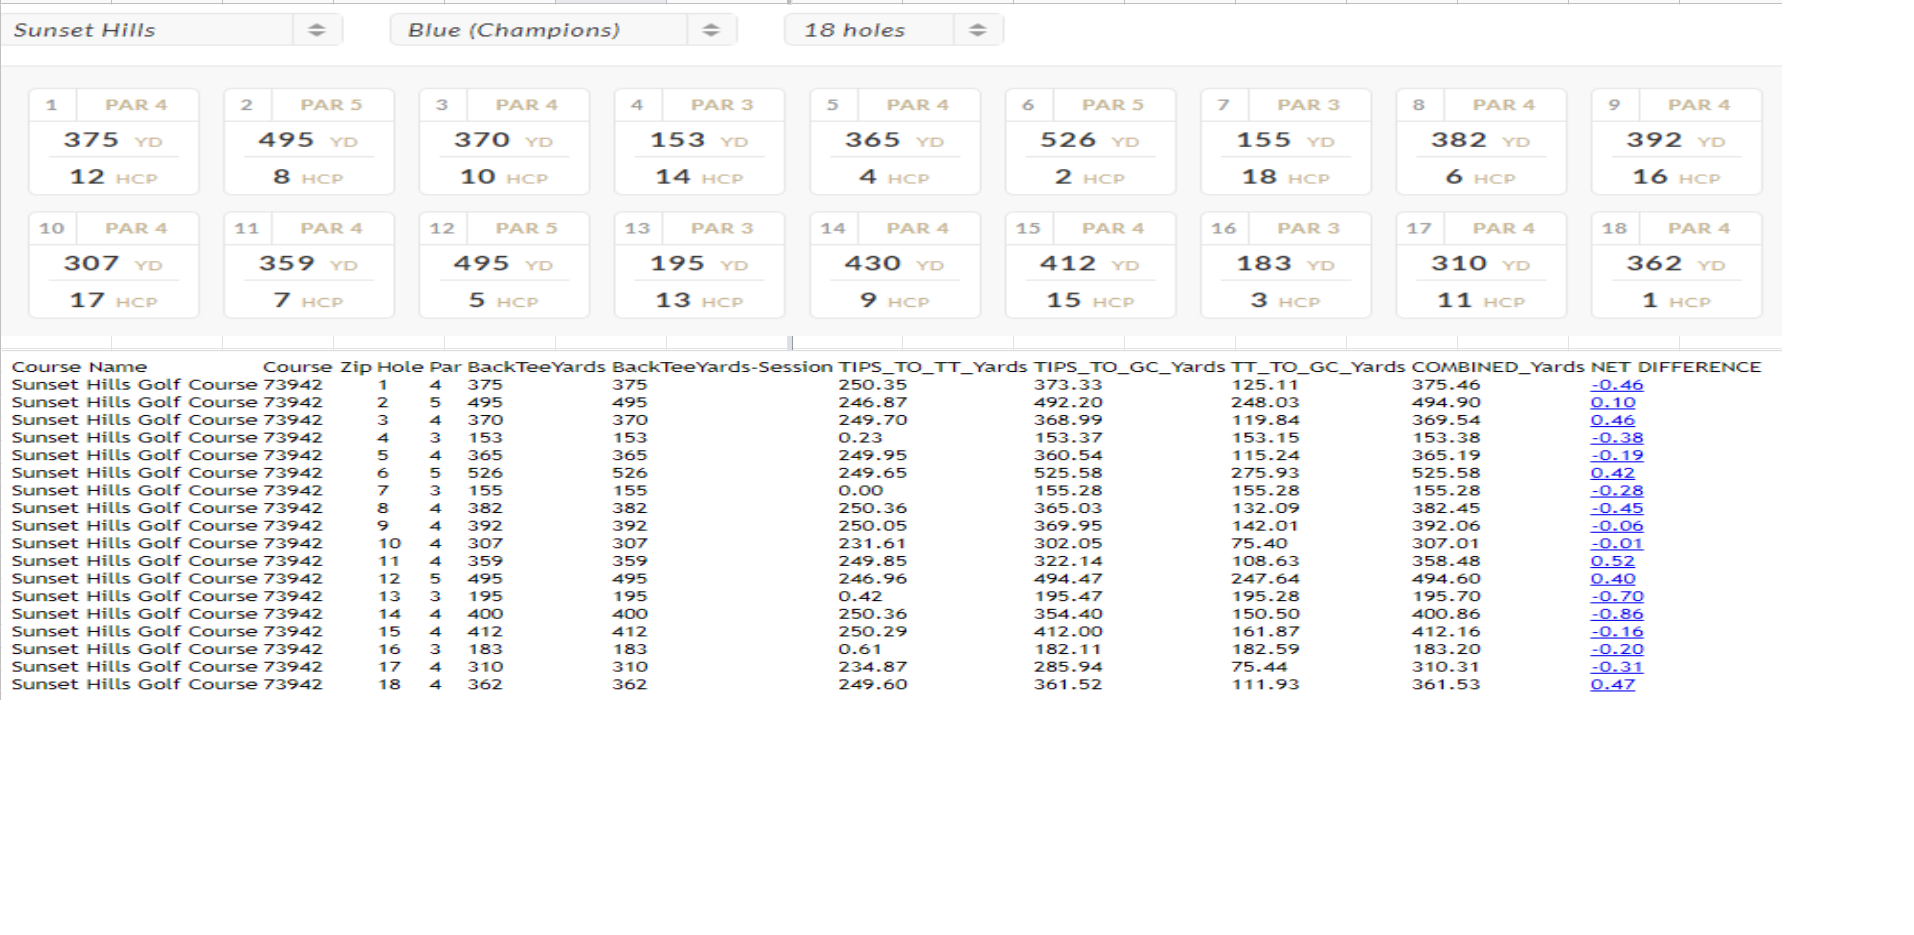
Task: Click the NET DIFFERENCE column header
Action: coord(1676,367)
